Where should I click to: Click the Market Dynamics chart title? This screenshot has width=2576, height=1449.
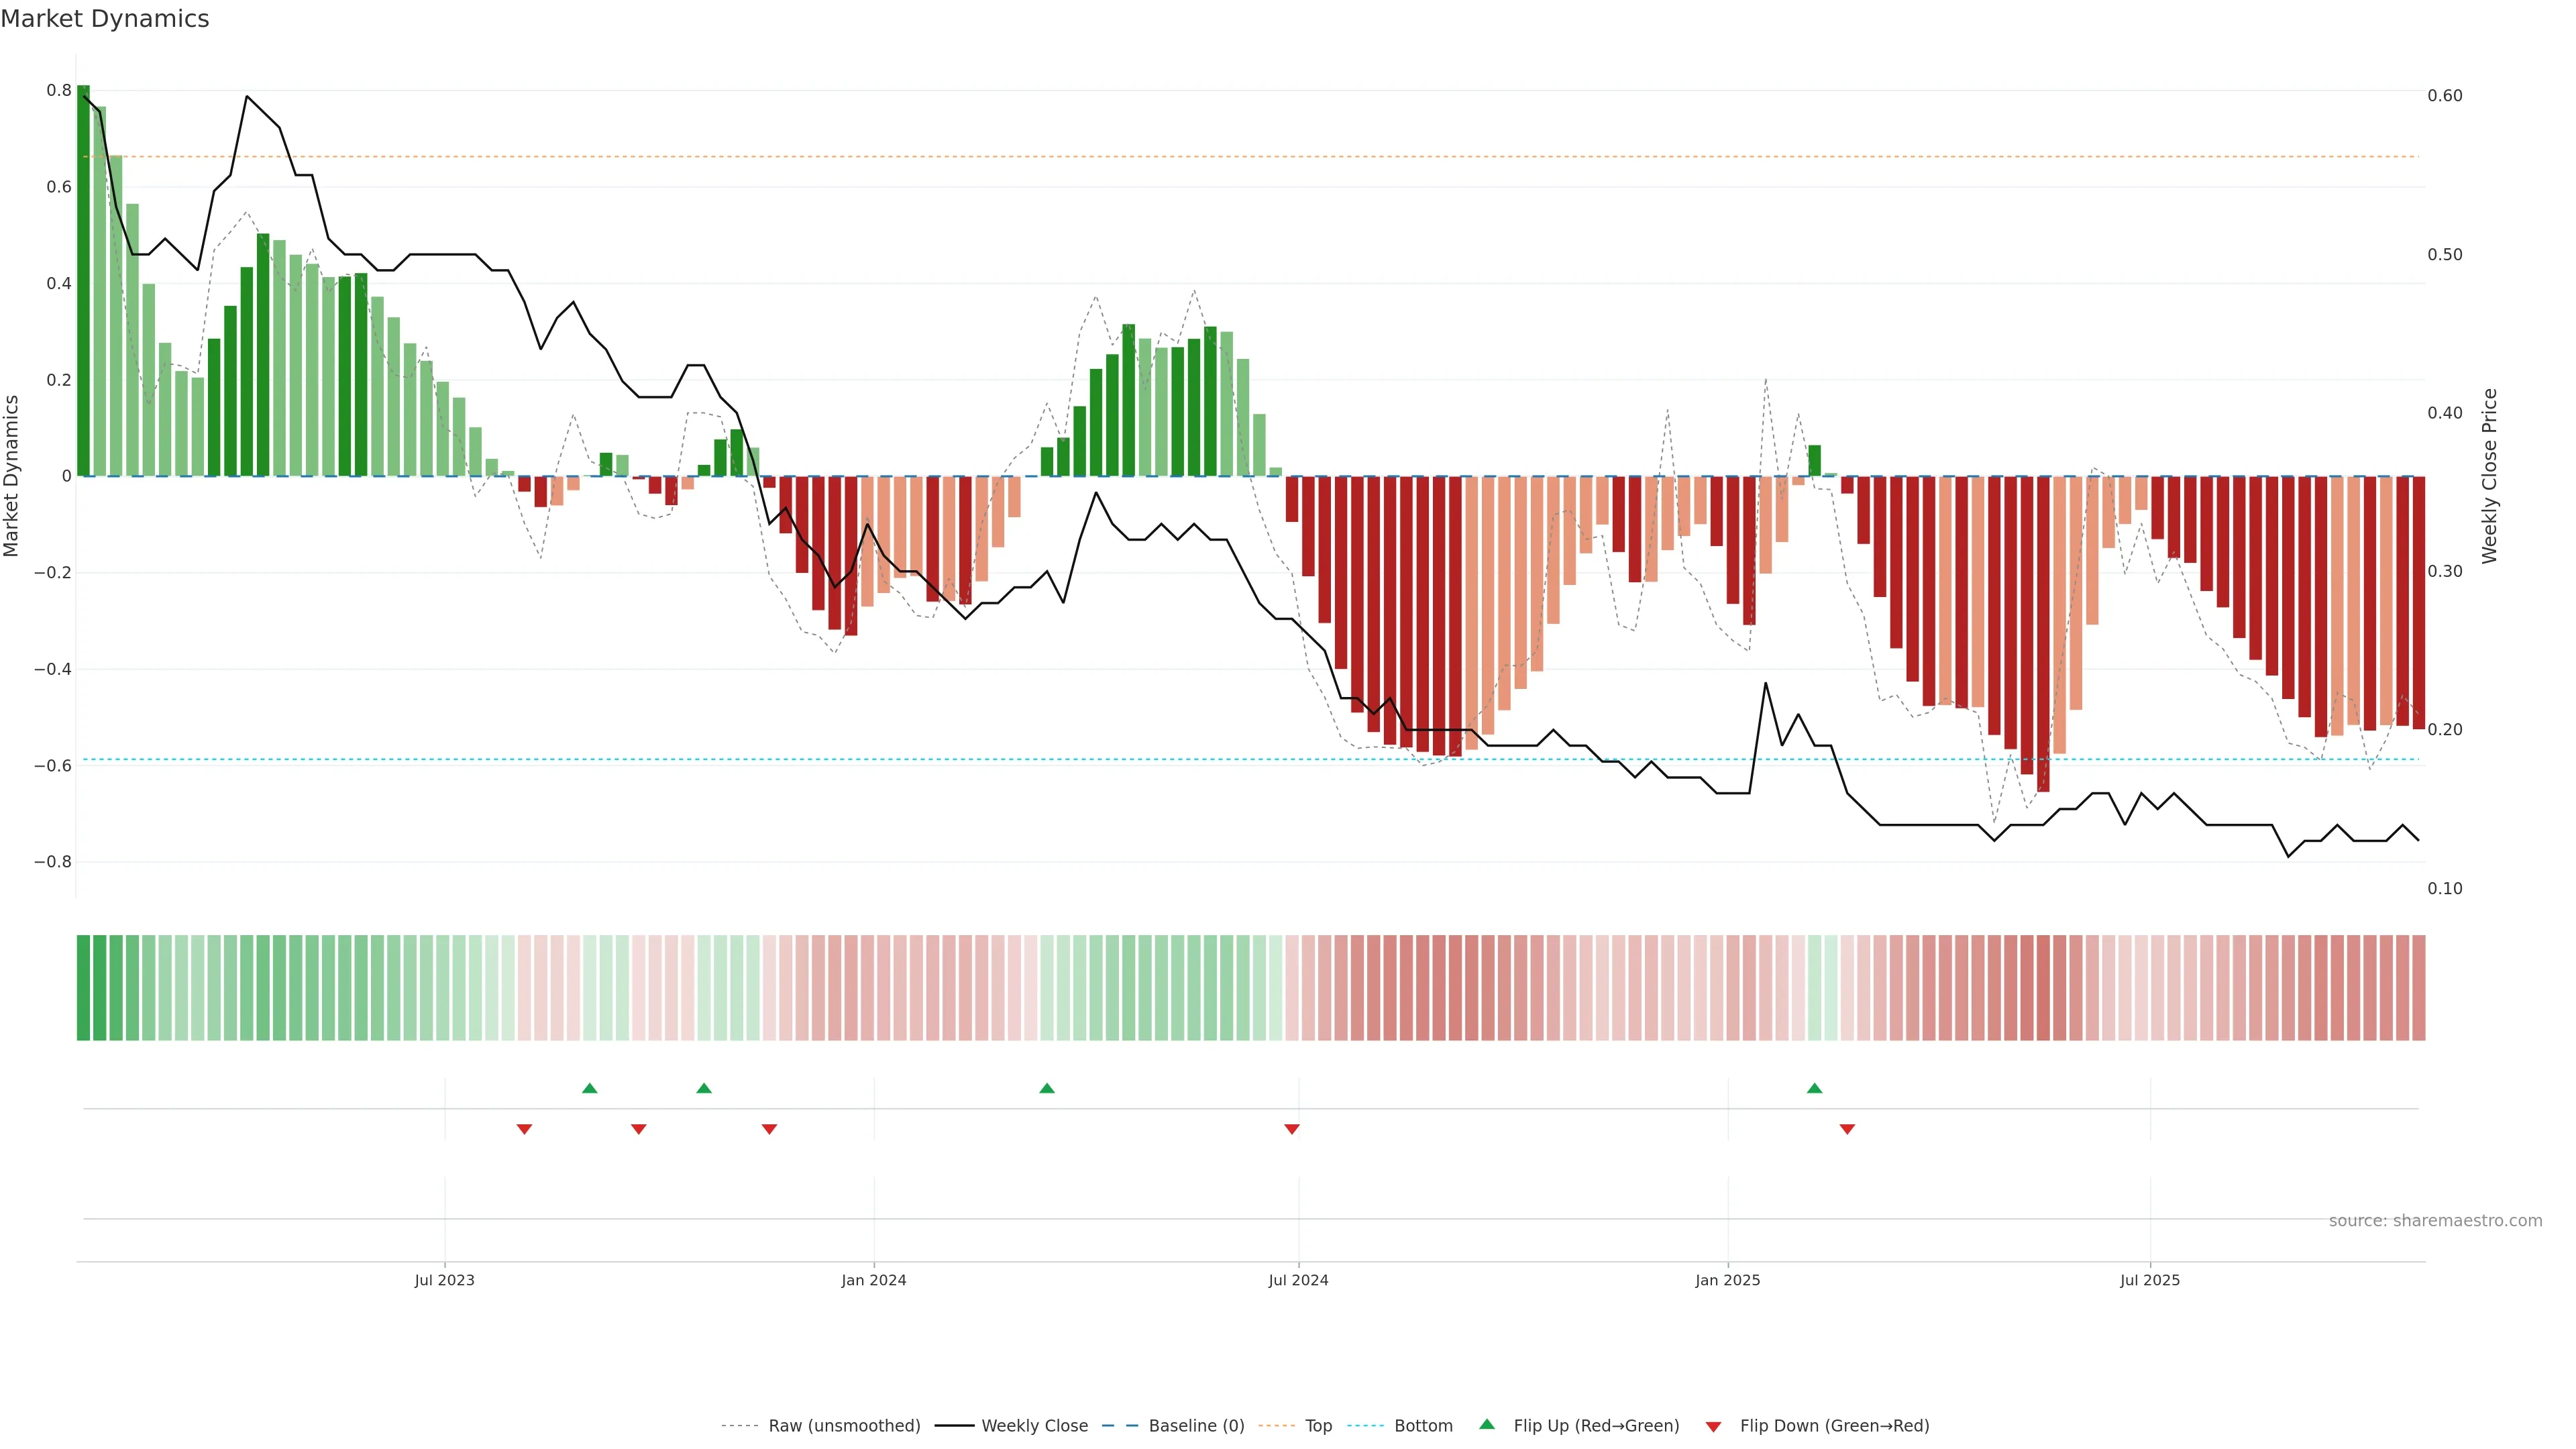click(x=105, y=19)
